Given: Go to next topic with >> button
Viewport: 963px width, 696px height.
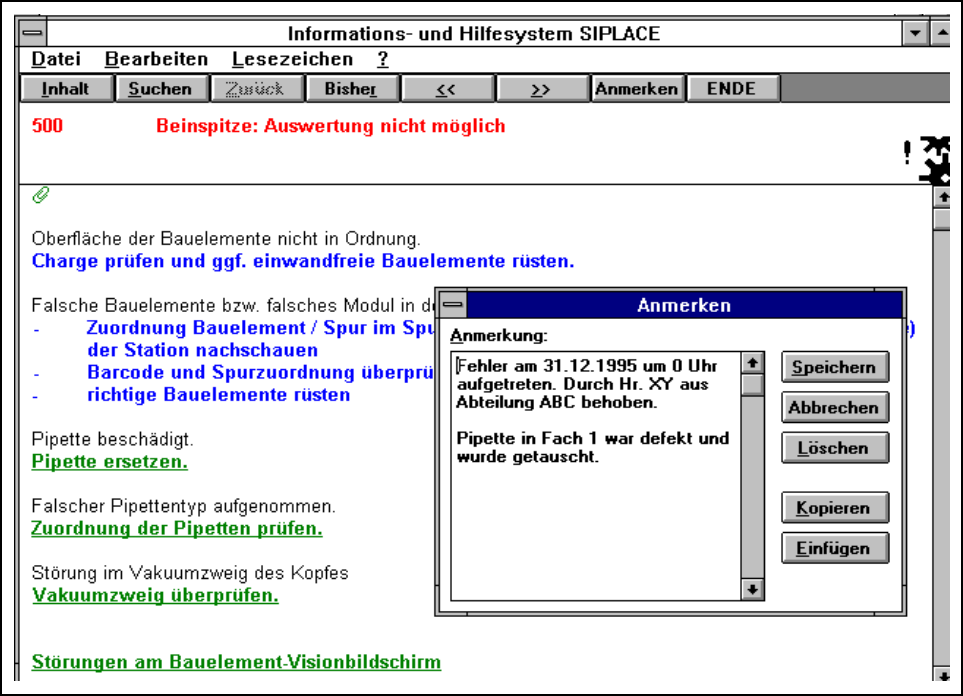Looking at the screenshot, I should tap(540, 89).
